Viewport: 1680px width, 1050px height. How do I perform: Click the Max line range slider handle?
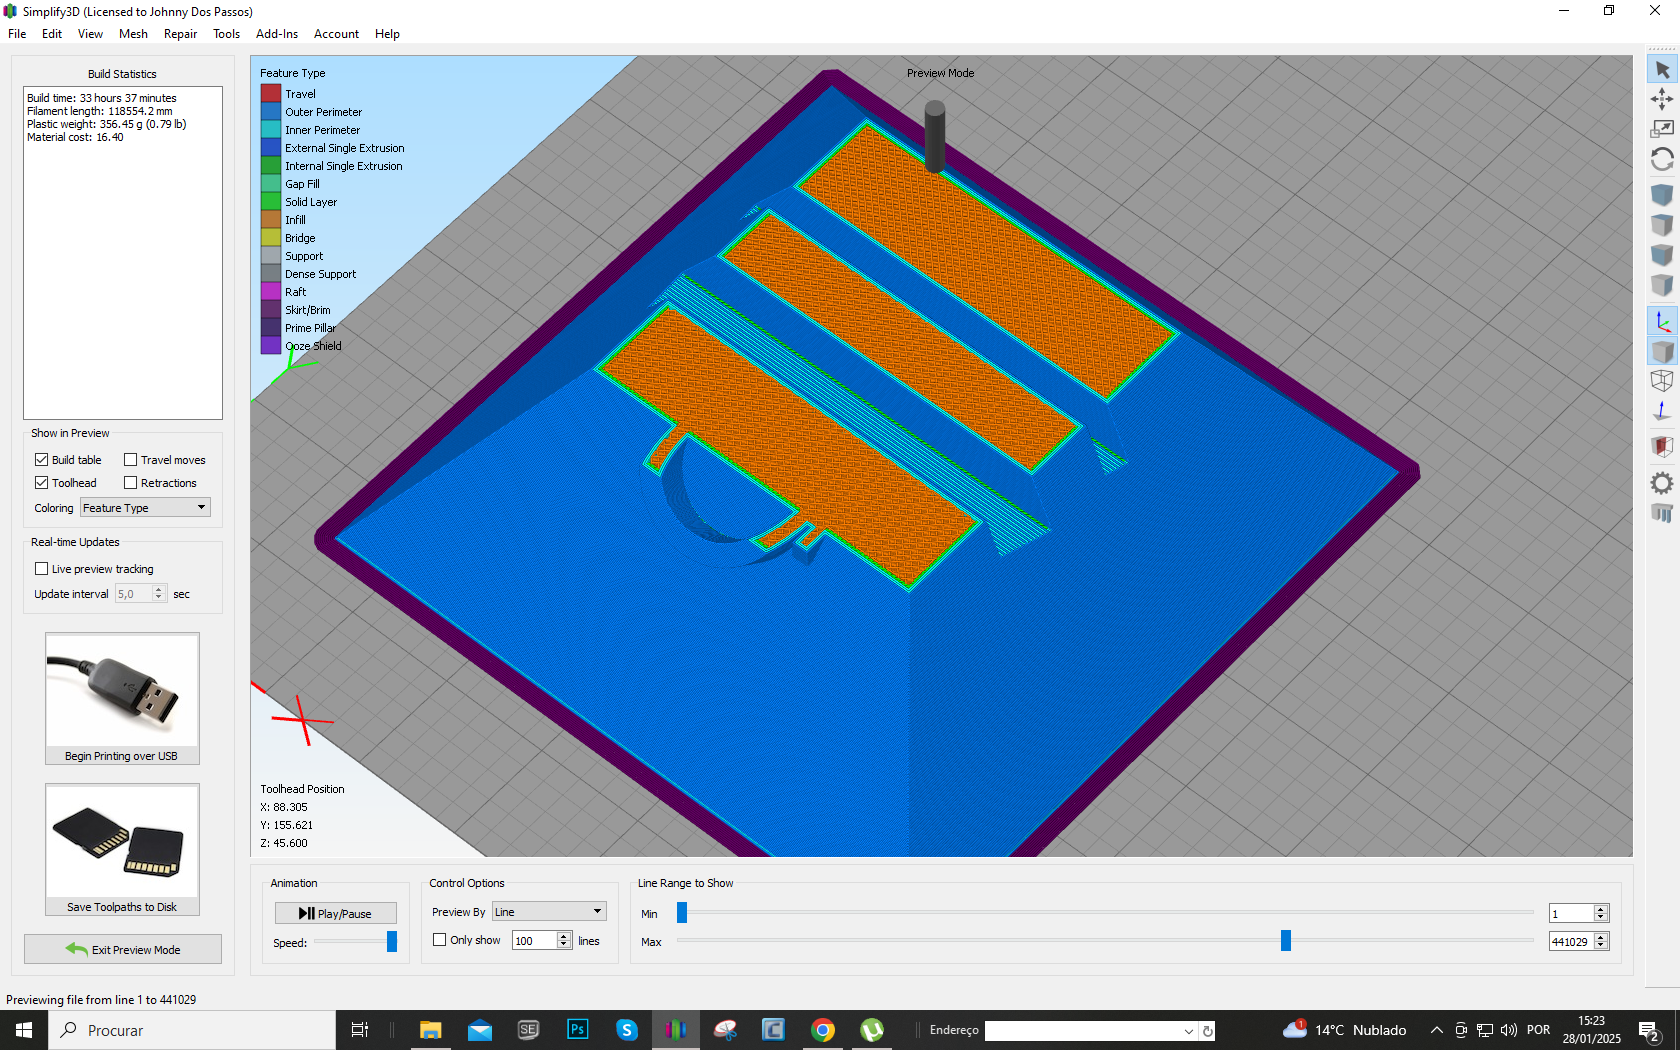[1286, 941]
